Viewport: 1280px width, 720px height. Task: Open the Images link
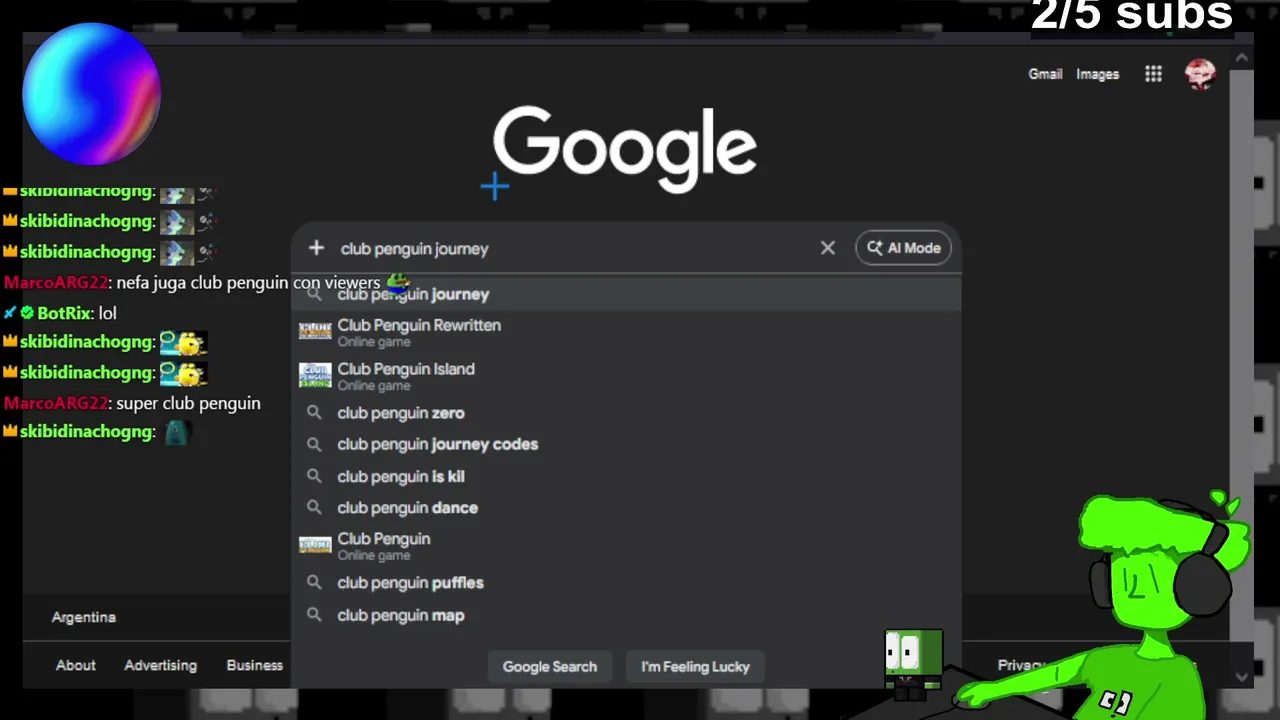tap(1097, 74)
